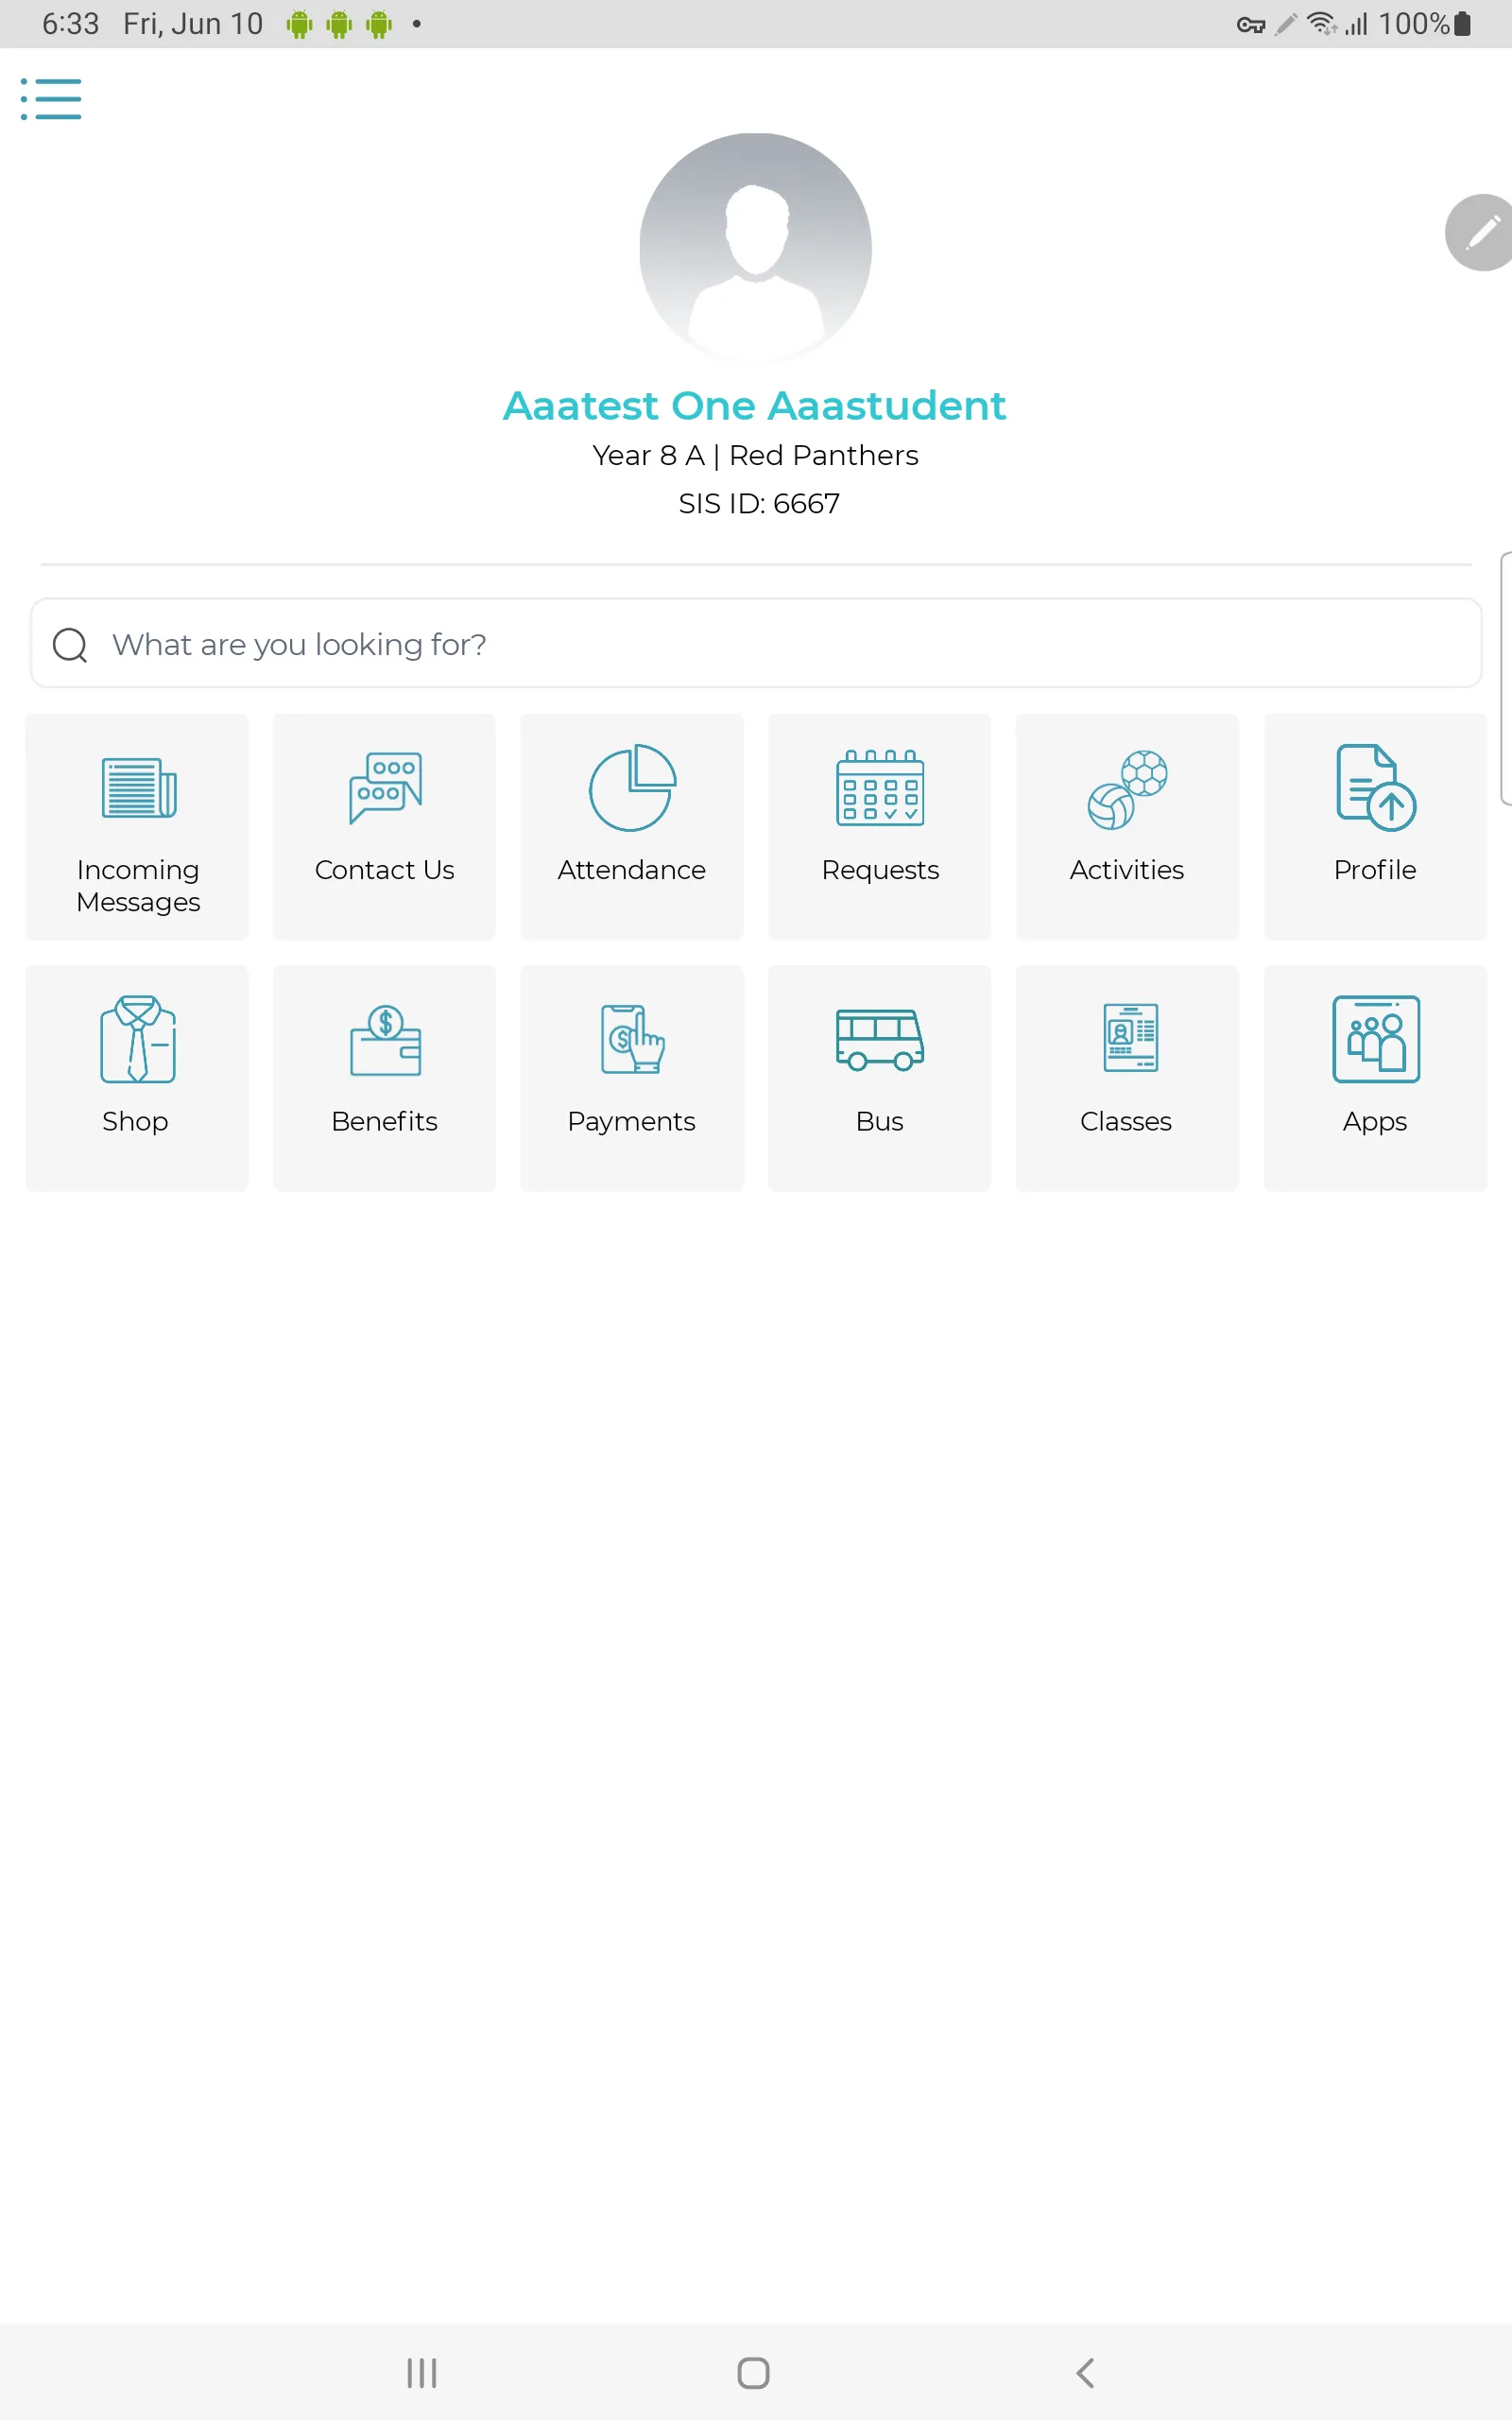Tap the Android back button
Viewport: 1512px width, 2420px height.
pyautogui.click(x=1086, y=2373)
